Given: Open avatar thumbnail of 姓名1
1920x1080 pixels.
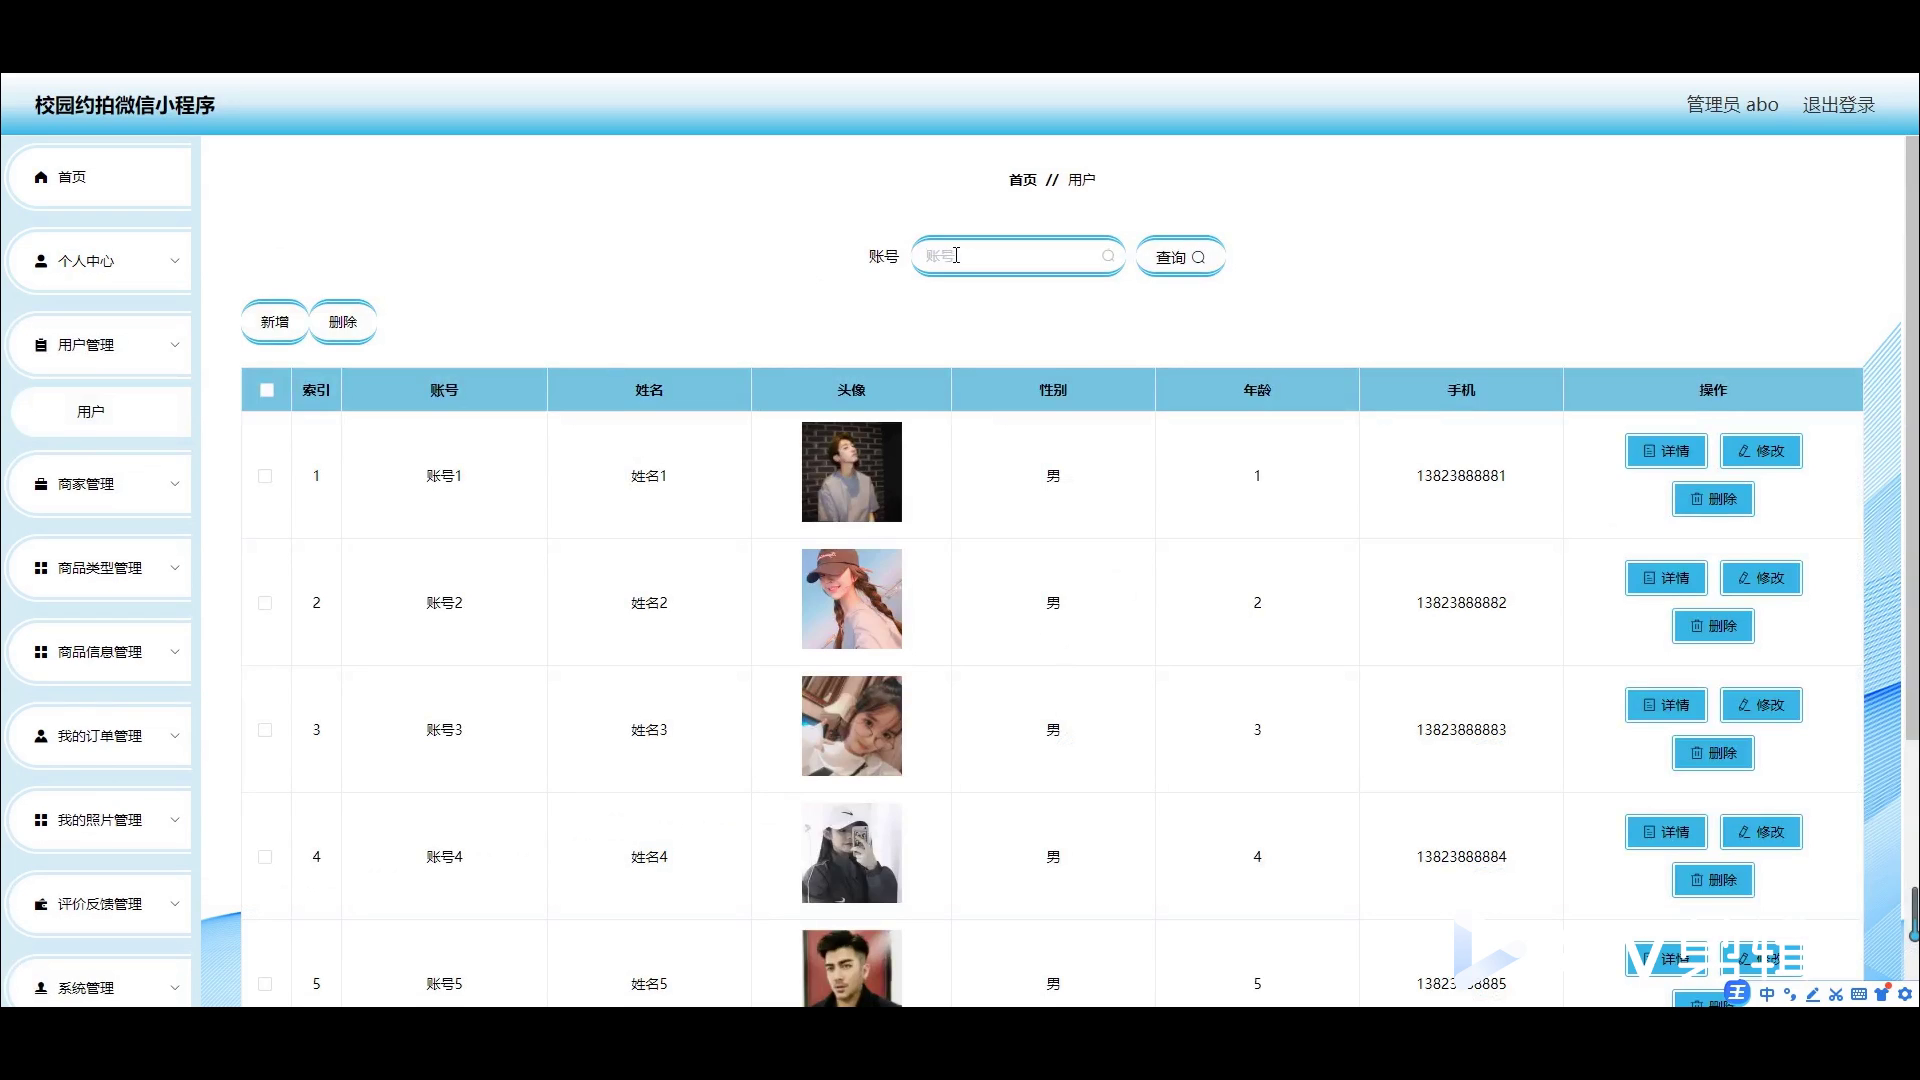Looking at the screenshot, I should pos(851,472).
